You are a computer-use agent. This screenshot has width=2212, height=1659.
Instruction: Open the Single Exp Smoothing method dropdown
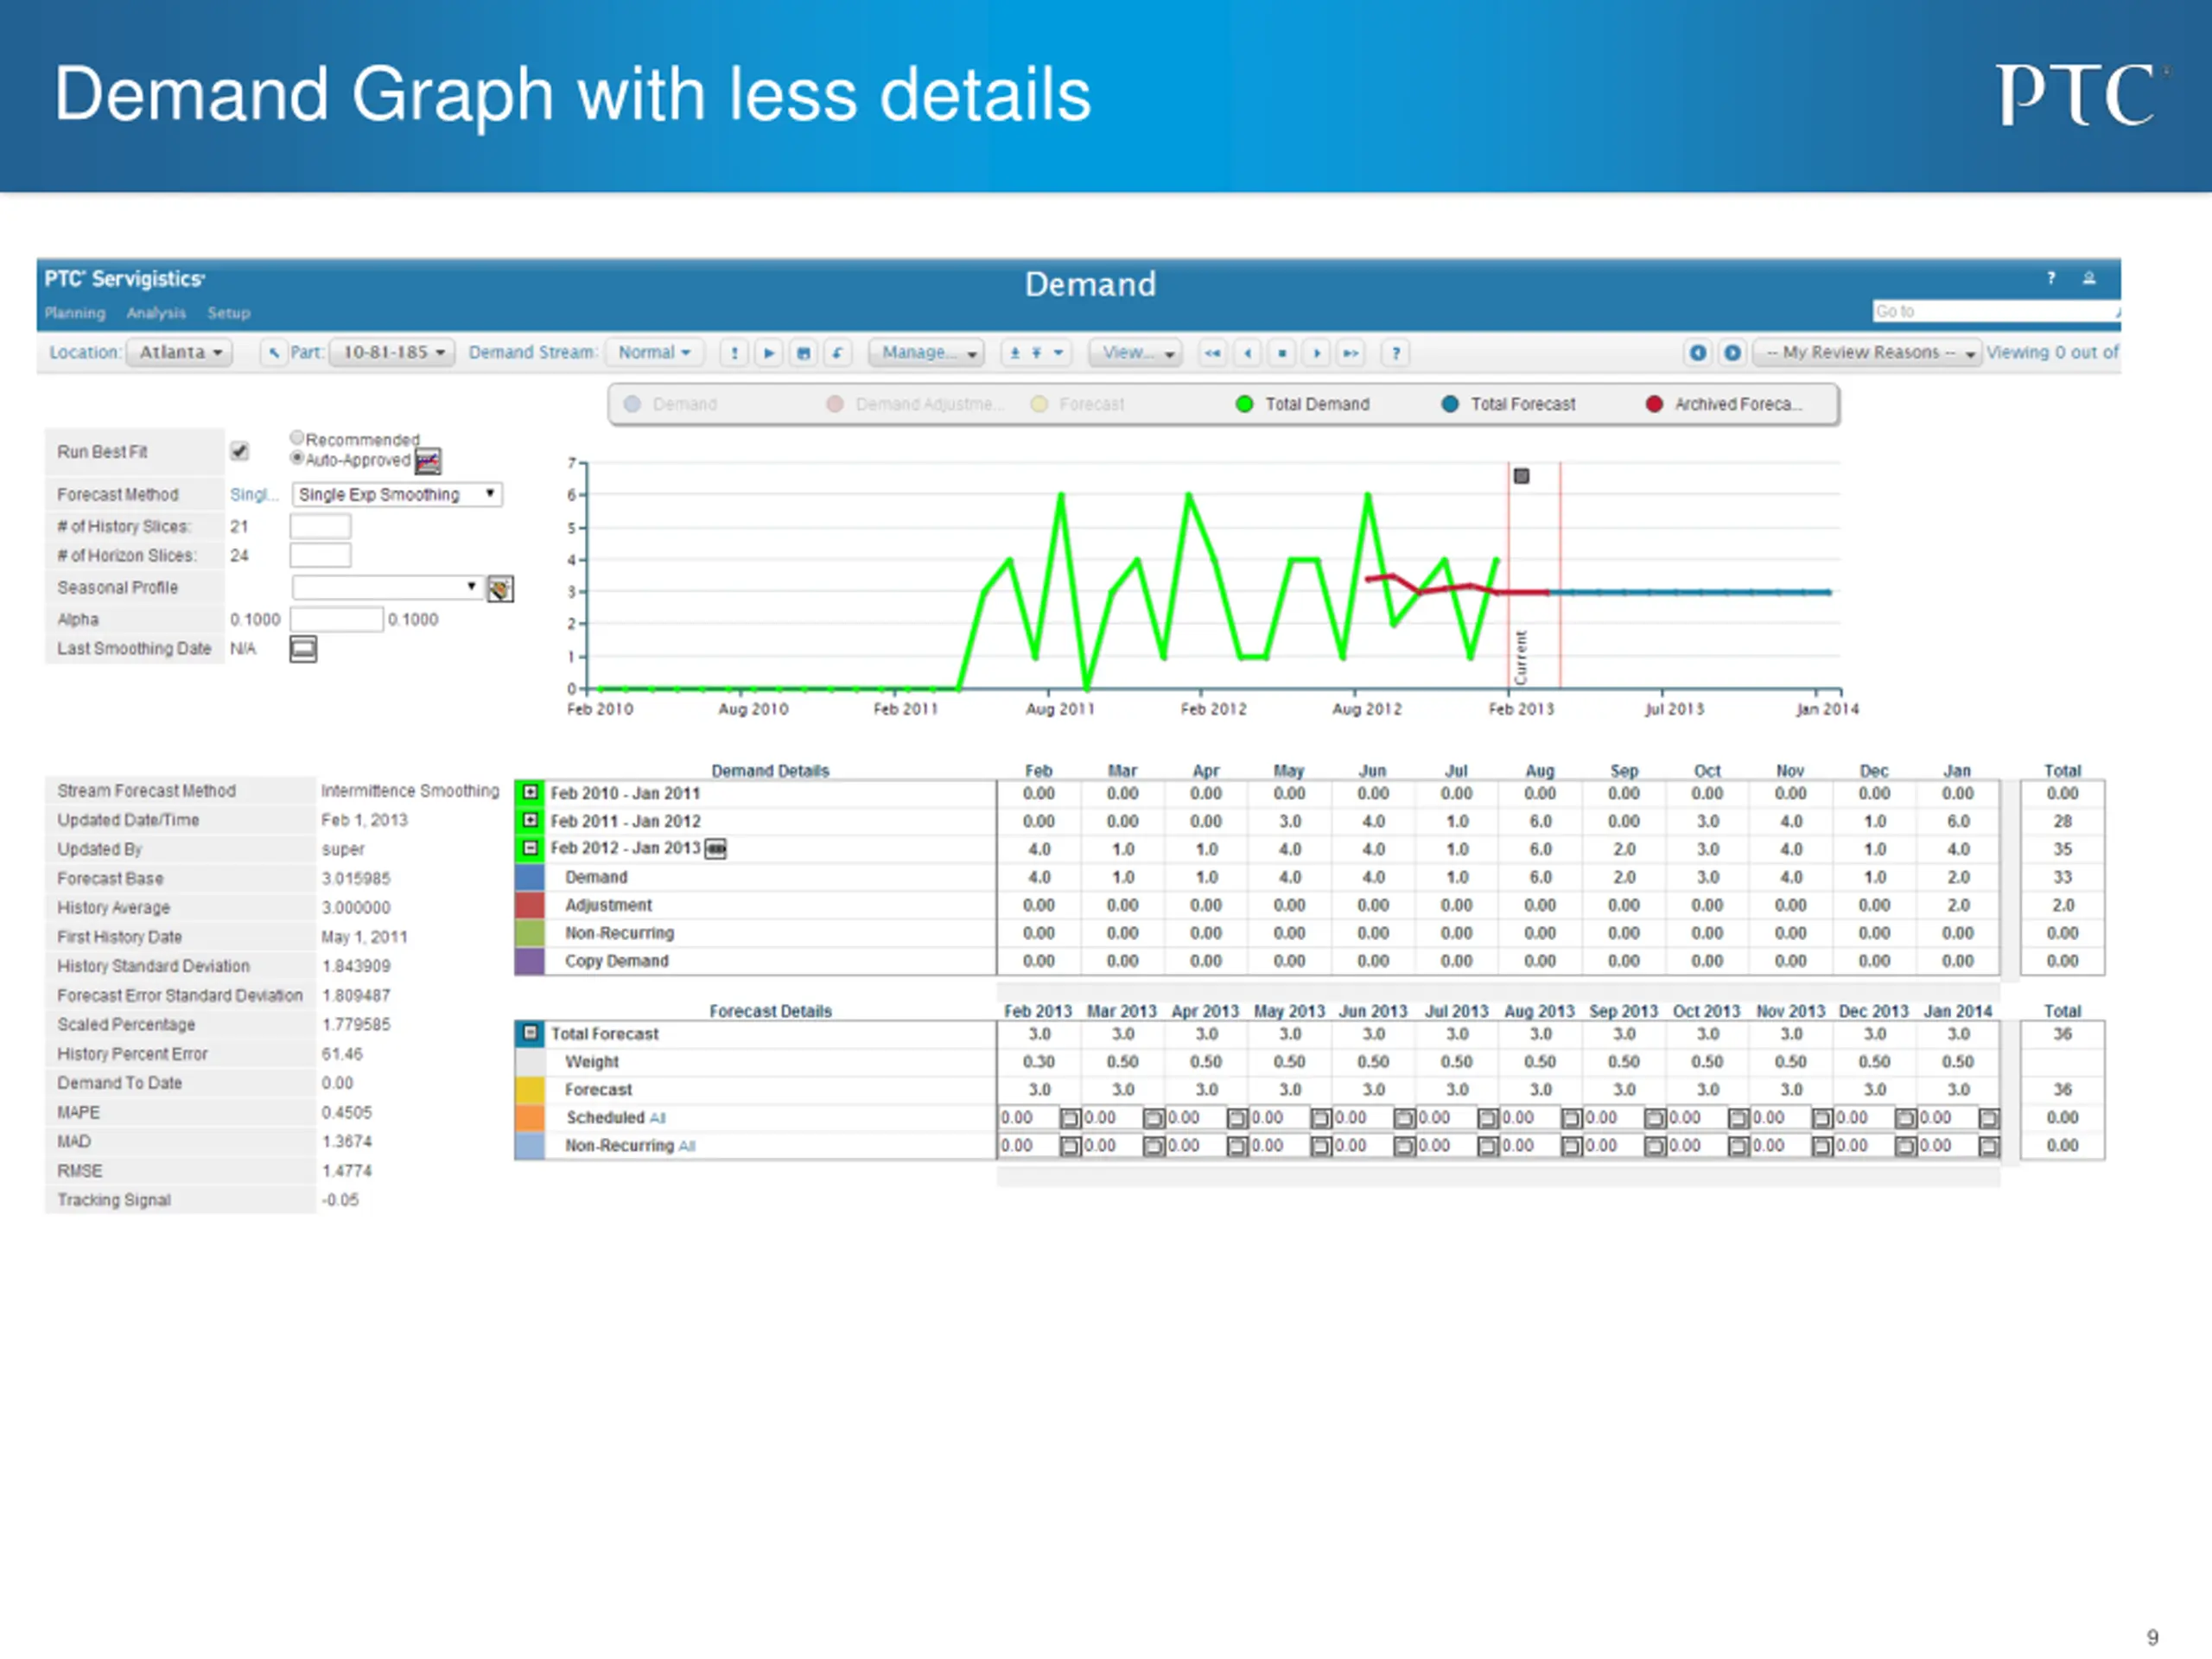(x=397, y=494)
